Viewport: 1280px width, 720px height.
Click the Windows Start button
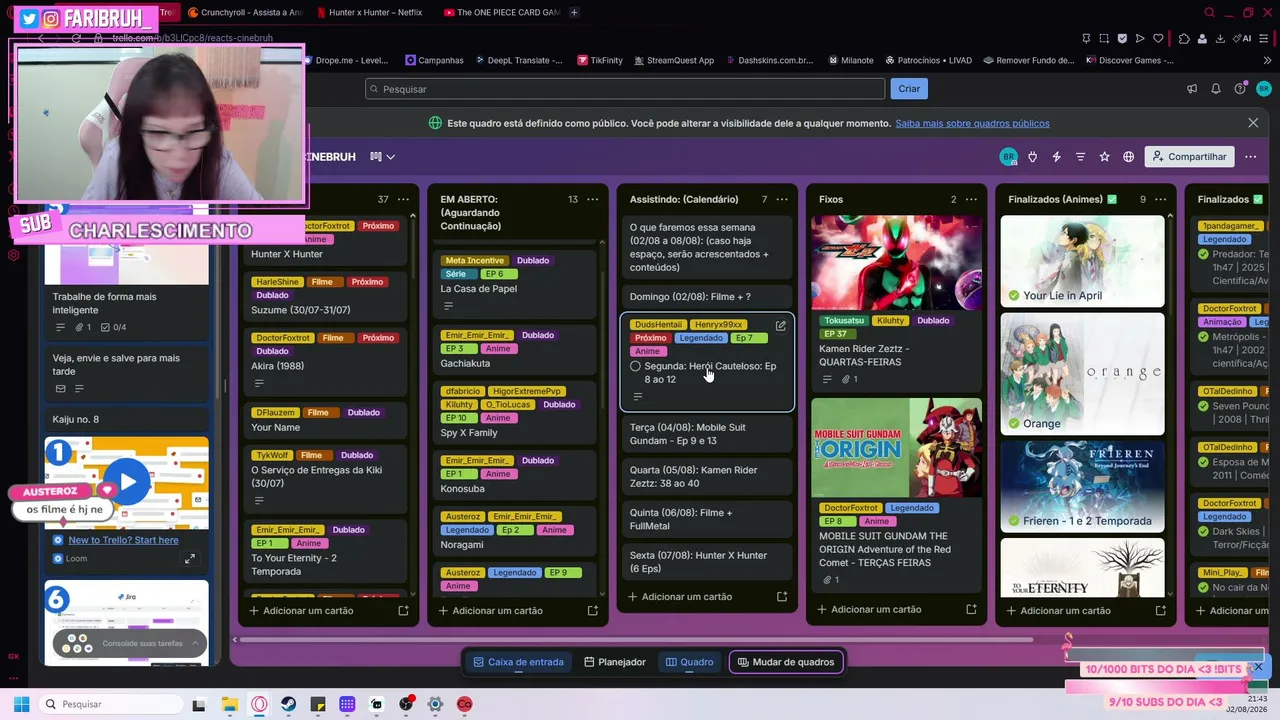point(21,704)
